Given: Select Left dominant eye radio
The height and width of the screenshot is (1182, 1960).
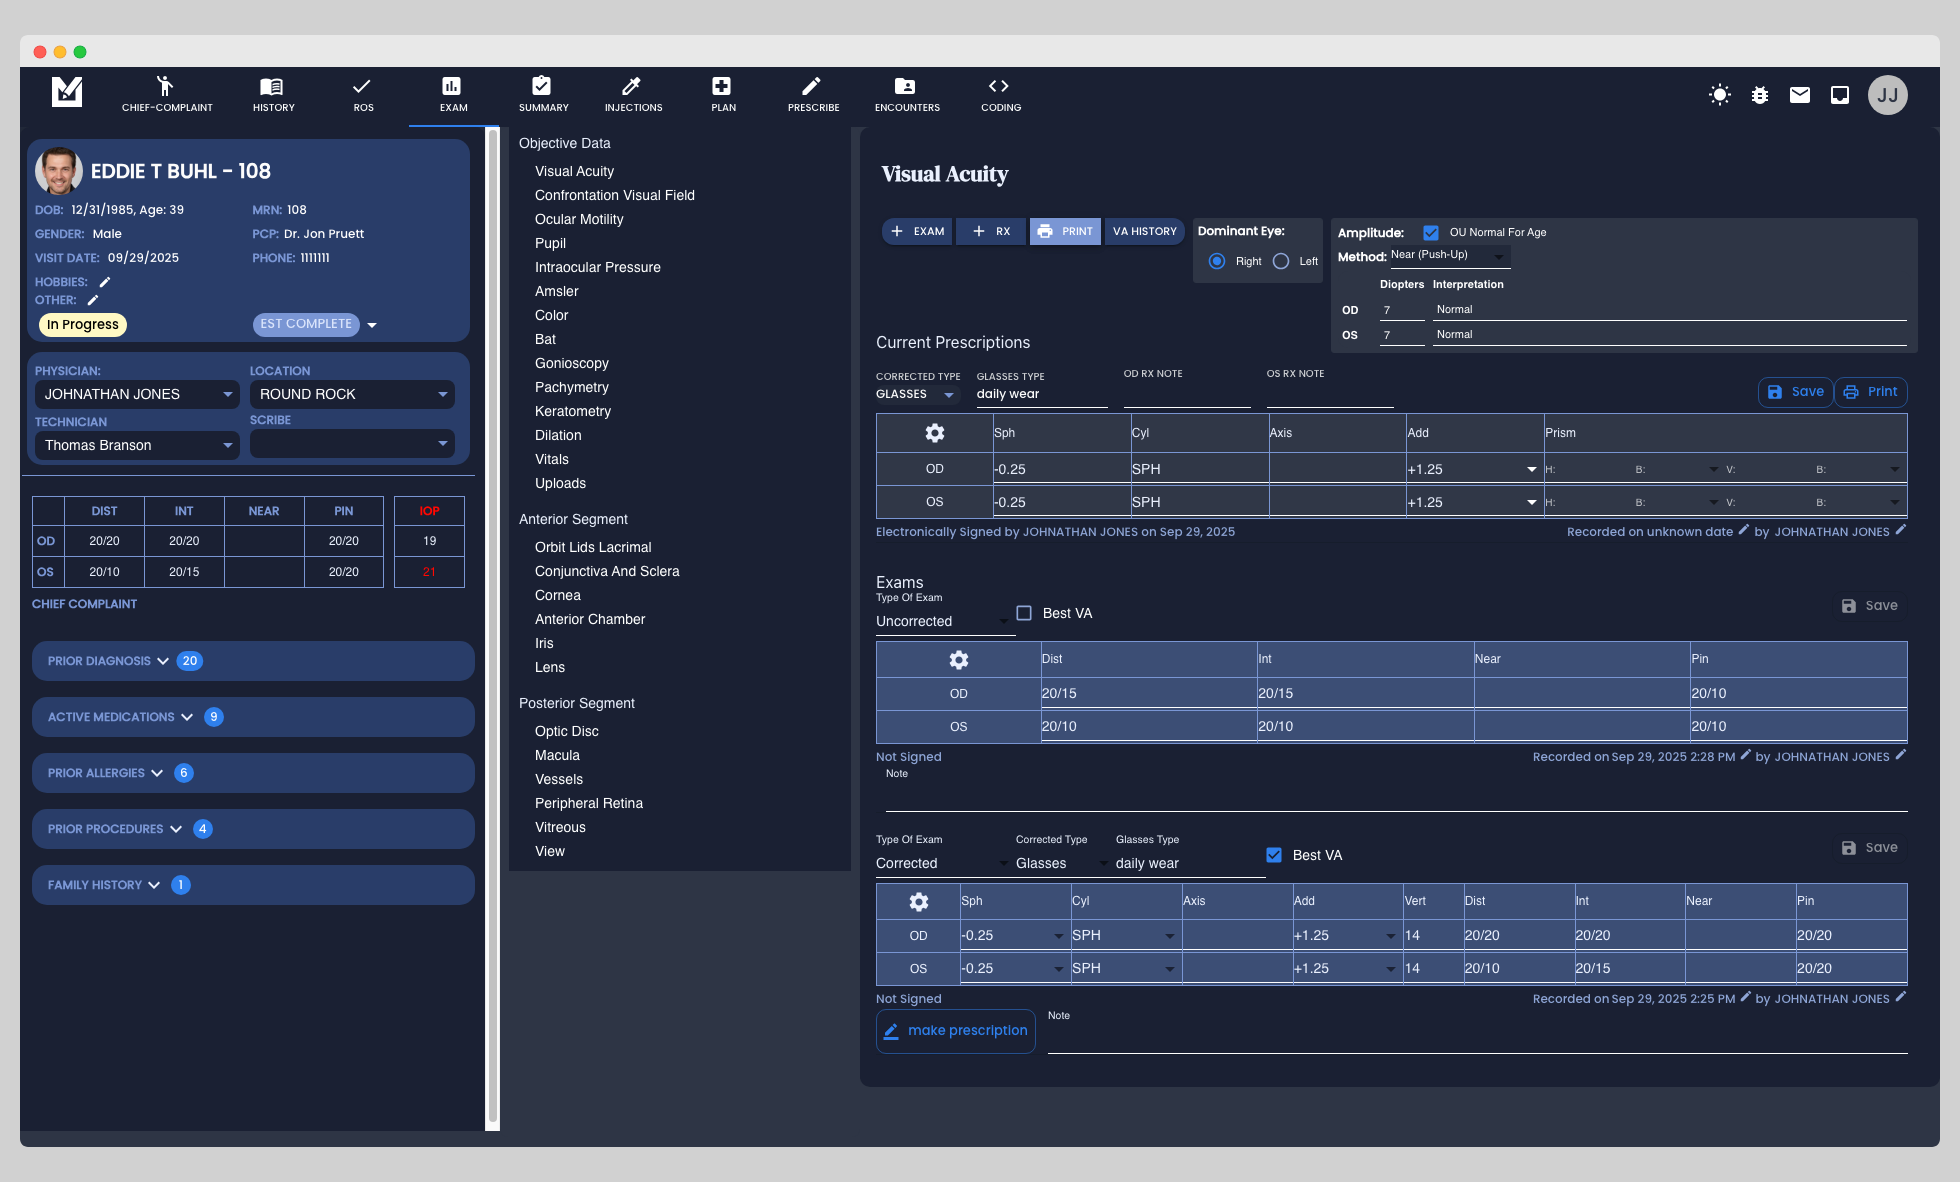Looking at the screenshot, I should [x=1281, y=261].
